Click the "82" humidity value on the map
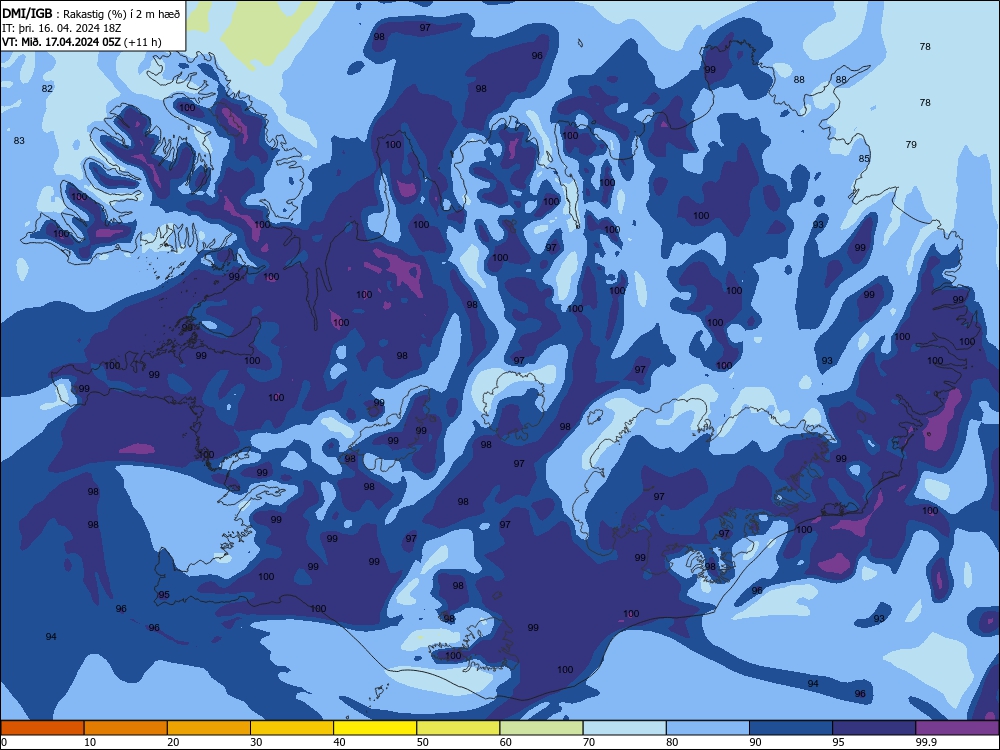Screen dimensions: 1000x750 (x=47, y=89)
